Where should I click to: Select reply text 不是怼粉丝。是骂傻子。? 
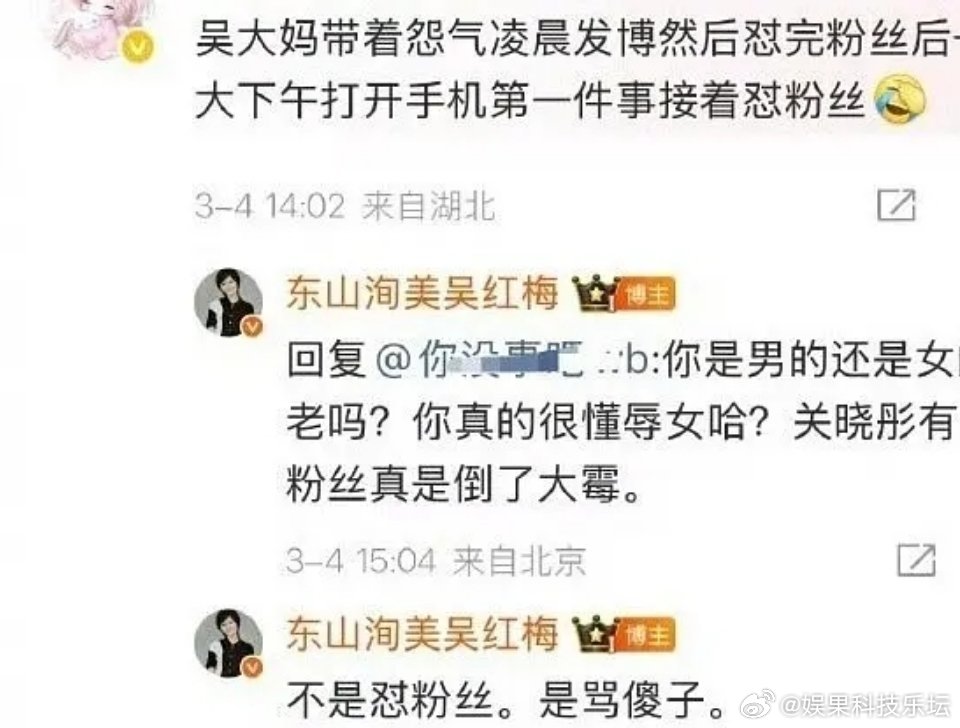pyautogui.click(x=508, y=699)
